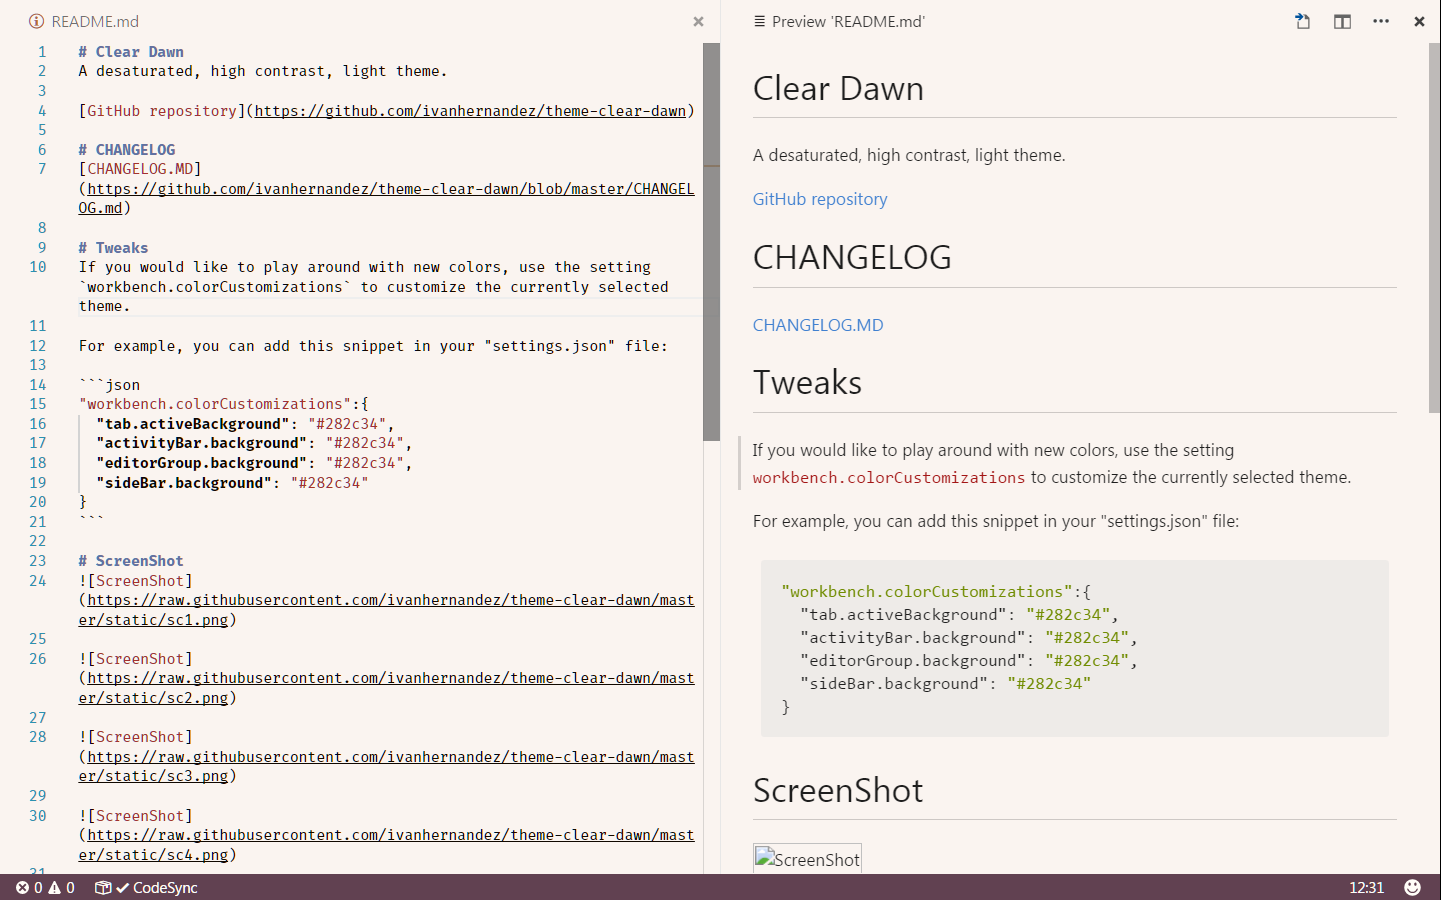
Task: Click the broken ScreenShot image in preview
Action: [807, 859]
